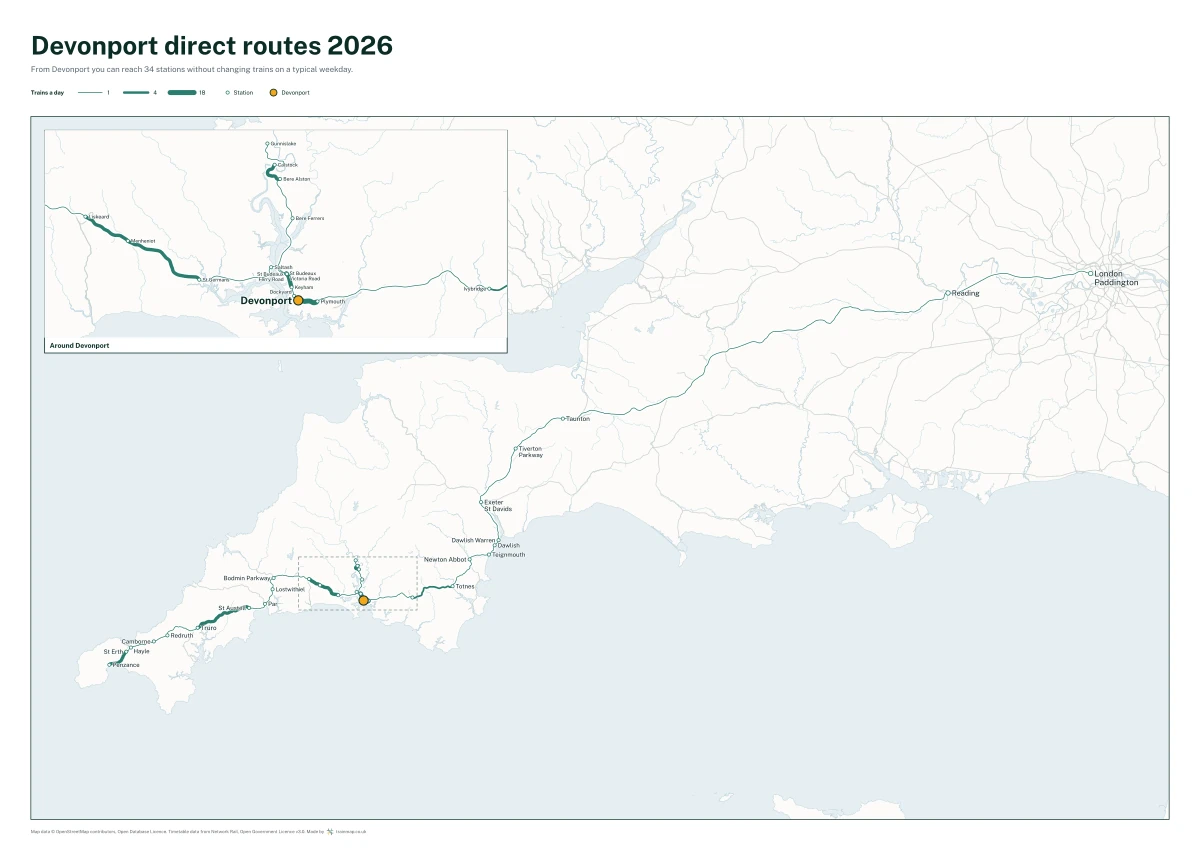Click the Bere Alston station label
The image size is (1200, 858).
click(296, 179)
